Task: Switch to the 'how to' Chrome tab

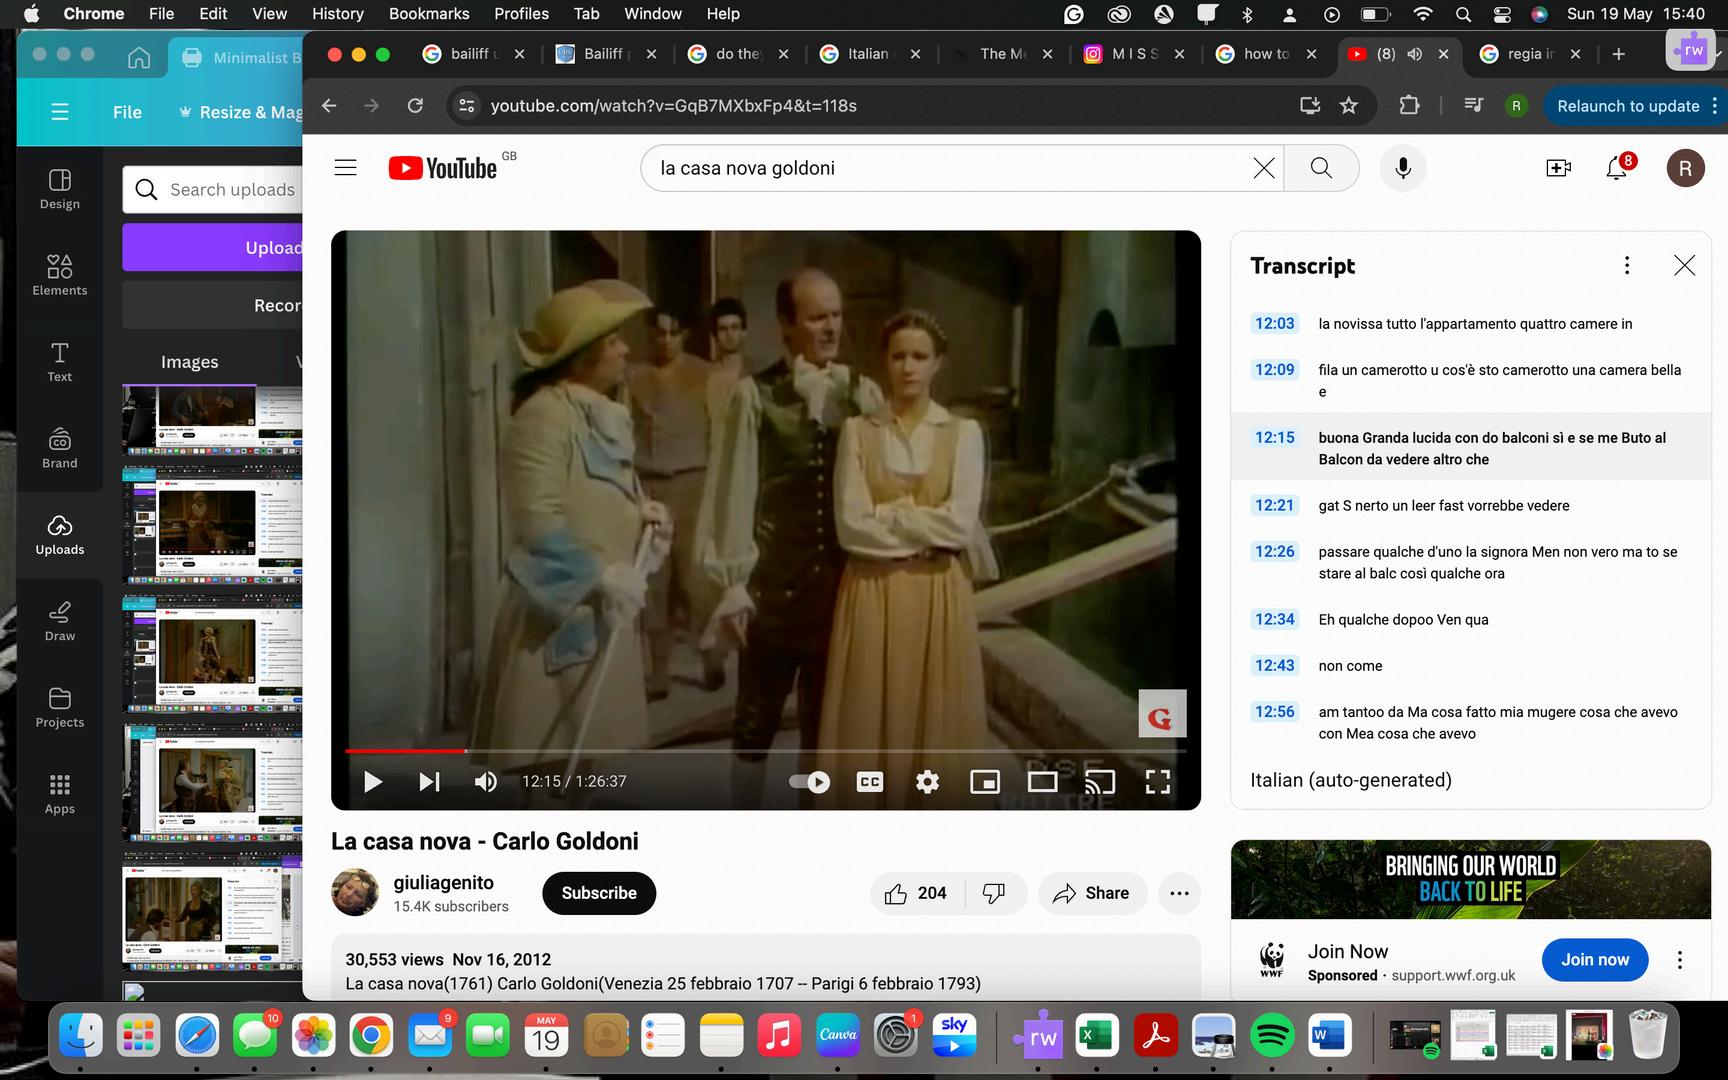Action: (x=1265, y=54)
